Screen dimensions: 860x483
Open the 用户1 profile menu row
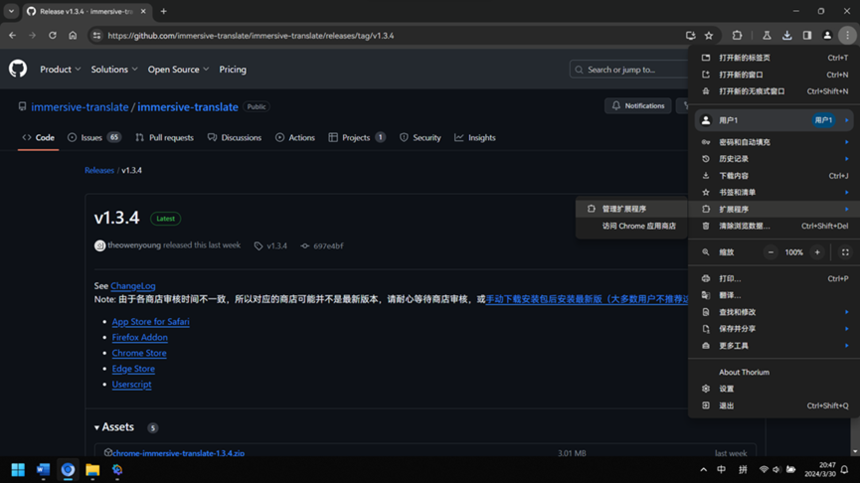click(x=773, y=120)
